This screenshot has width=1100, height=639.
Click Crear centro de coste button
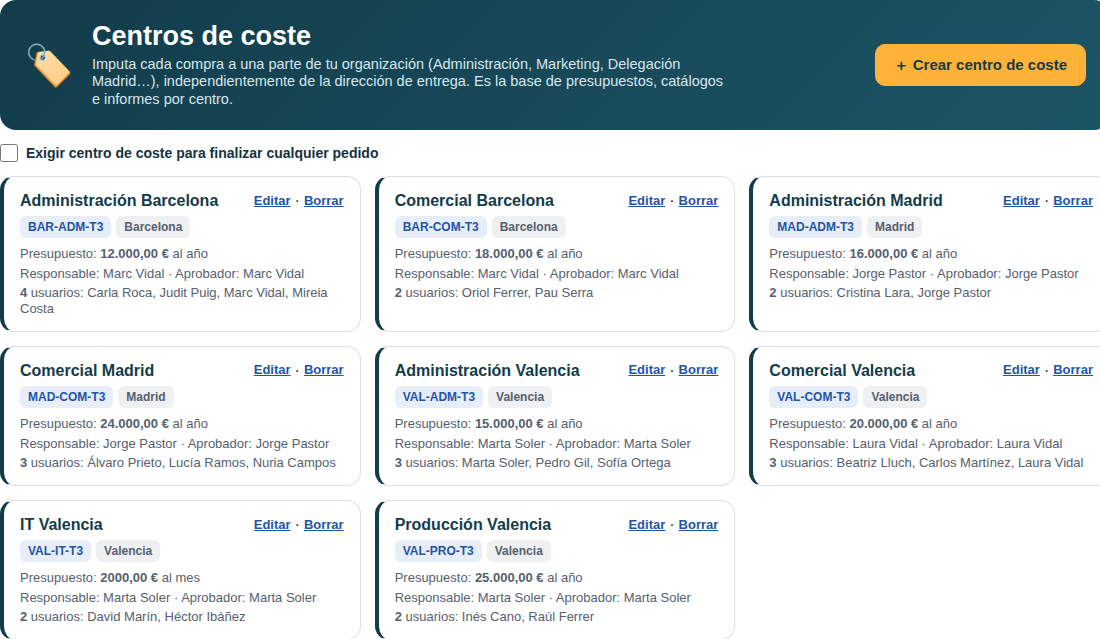pos(980,65)
